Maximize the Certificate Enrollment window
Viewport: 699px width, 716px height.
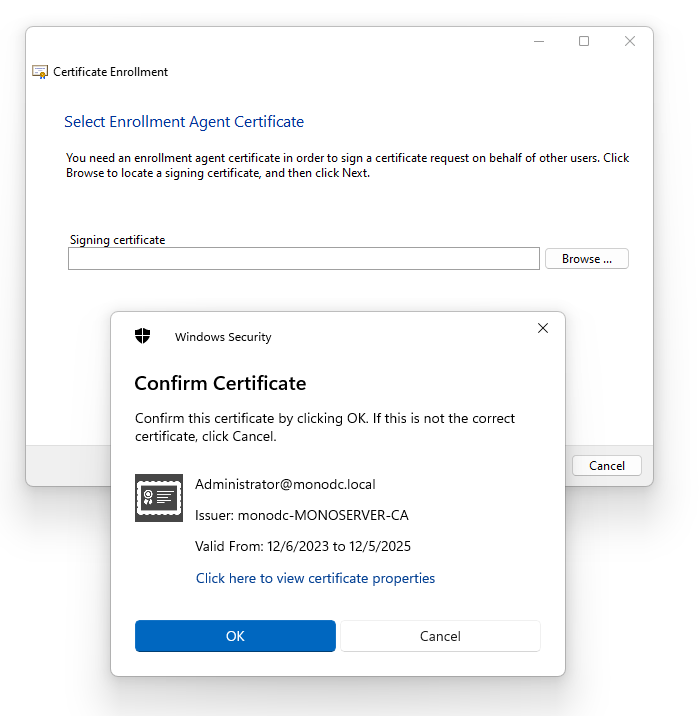[584, 41]
